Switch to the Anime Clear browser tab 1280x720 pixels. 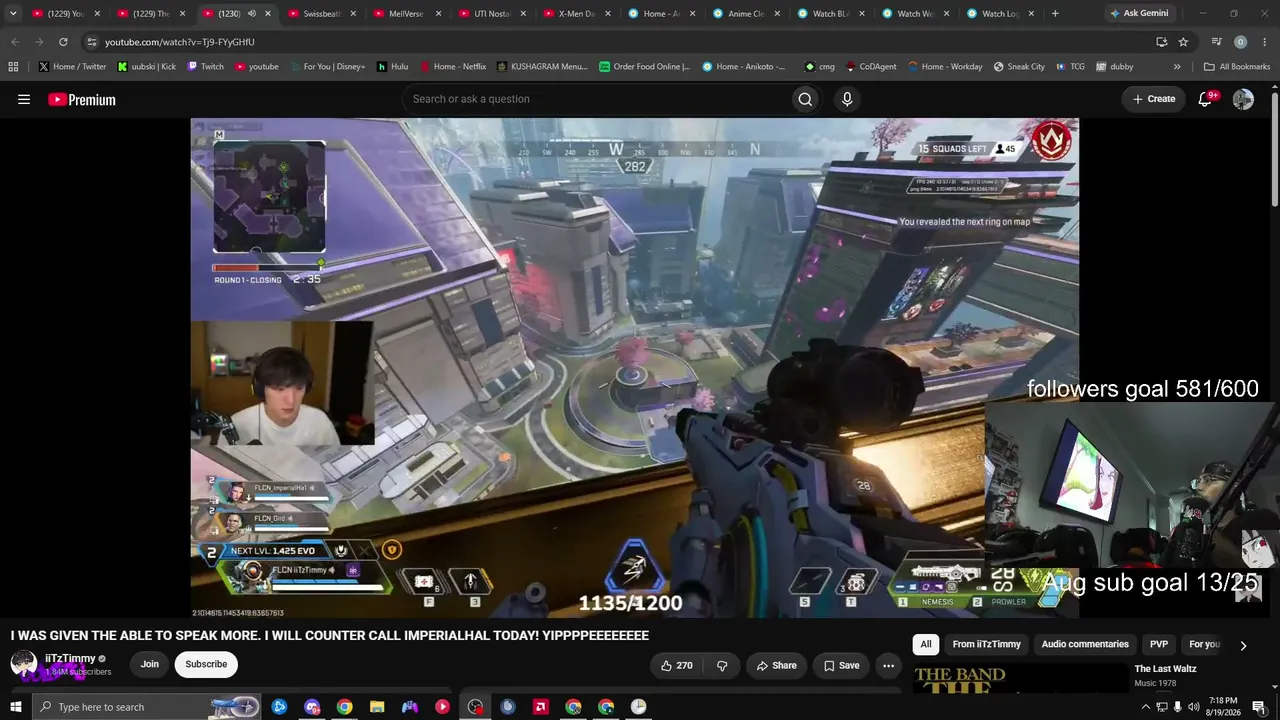coord(745,14)
